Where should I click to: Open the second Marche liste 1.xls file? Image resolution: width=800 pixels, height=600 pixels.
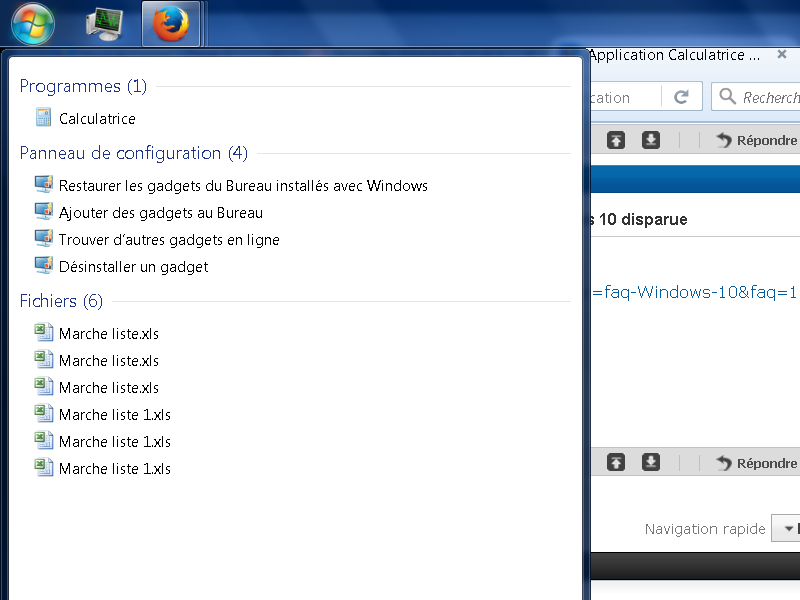coord(115,442)
